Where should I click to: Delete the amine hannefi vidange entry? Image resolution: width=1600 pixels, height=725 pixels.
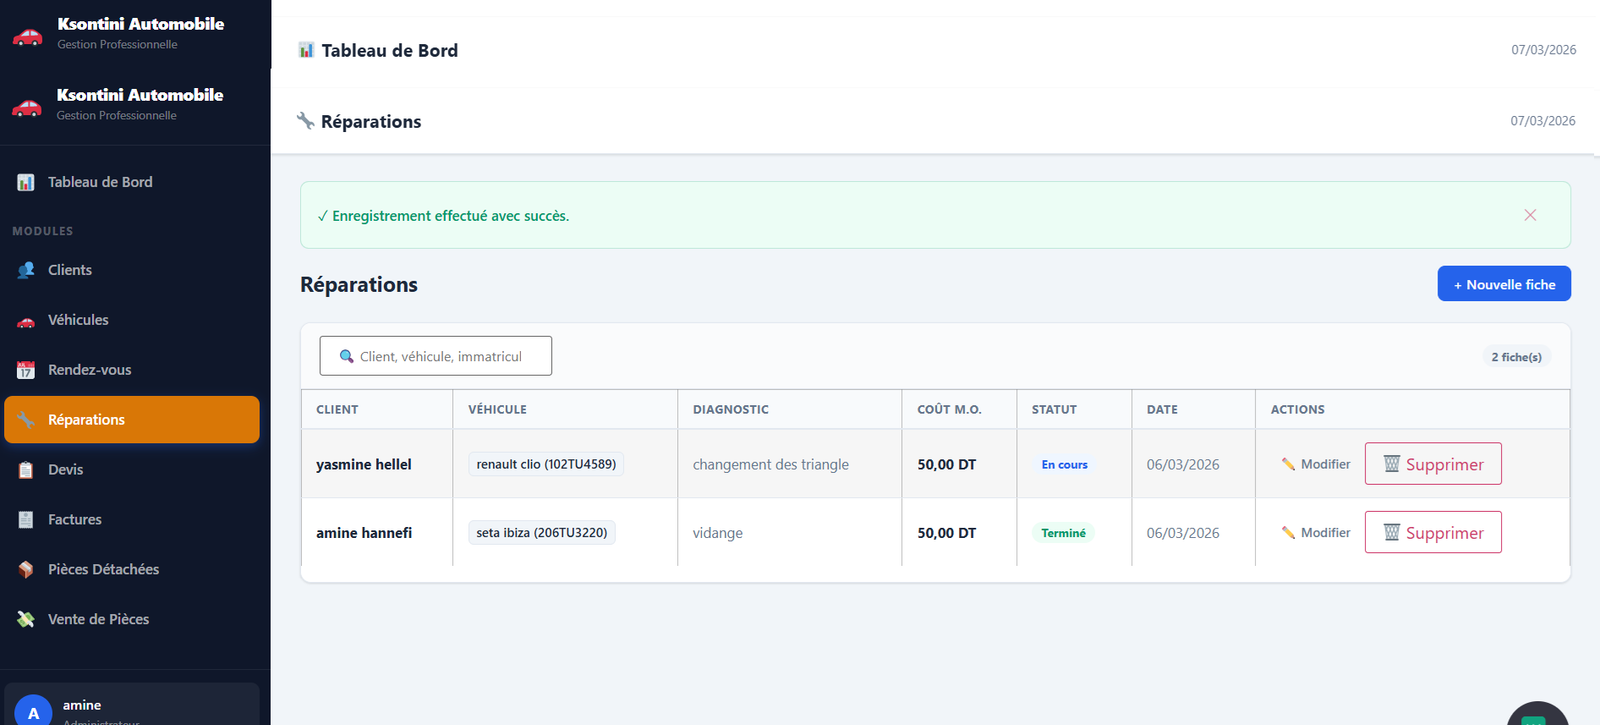(x=1432, y=533)
